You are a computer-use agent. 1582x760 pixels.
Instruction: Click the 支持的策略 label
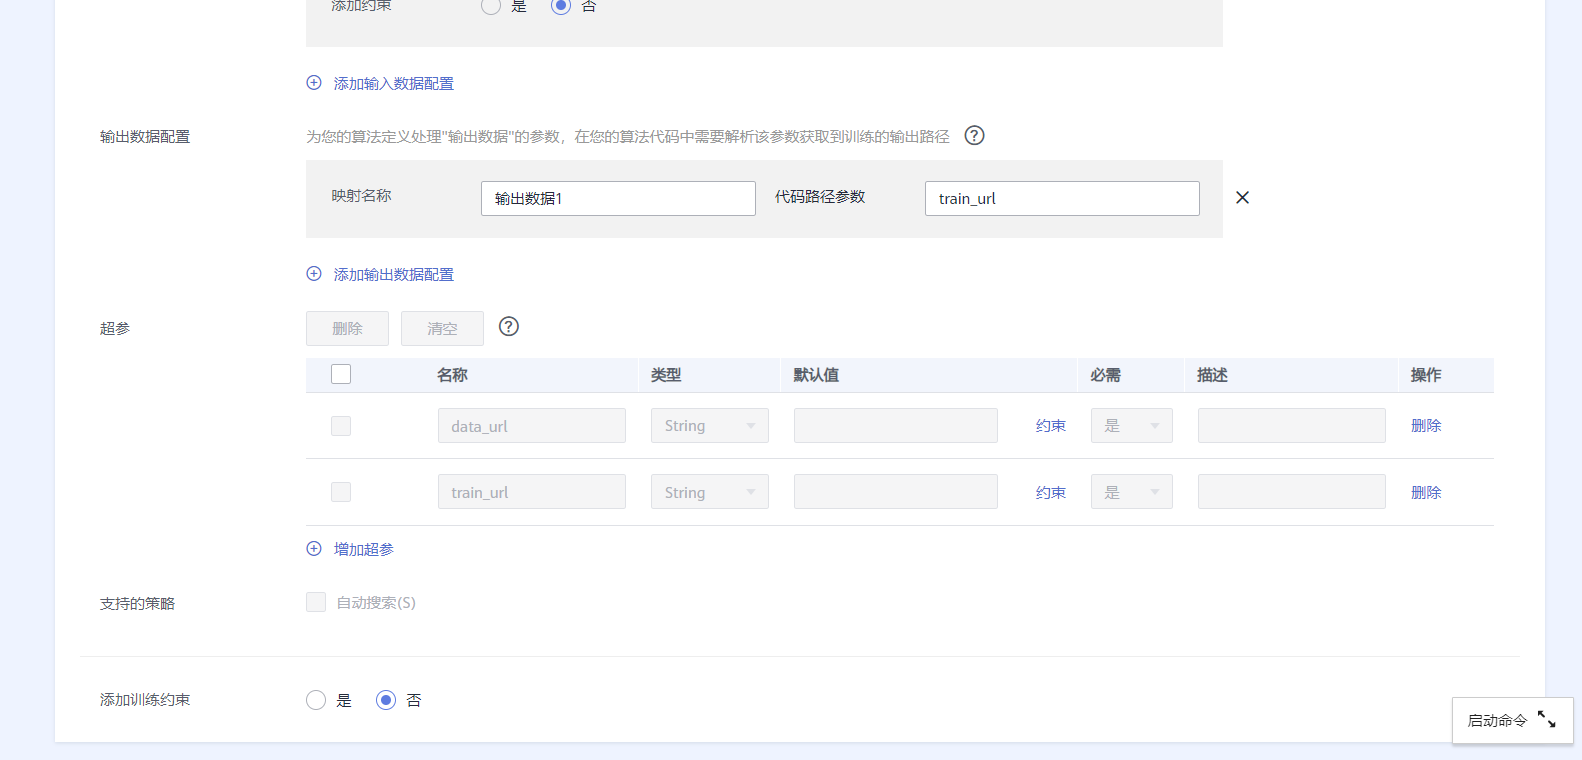(137, 604)
